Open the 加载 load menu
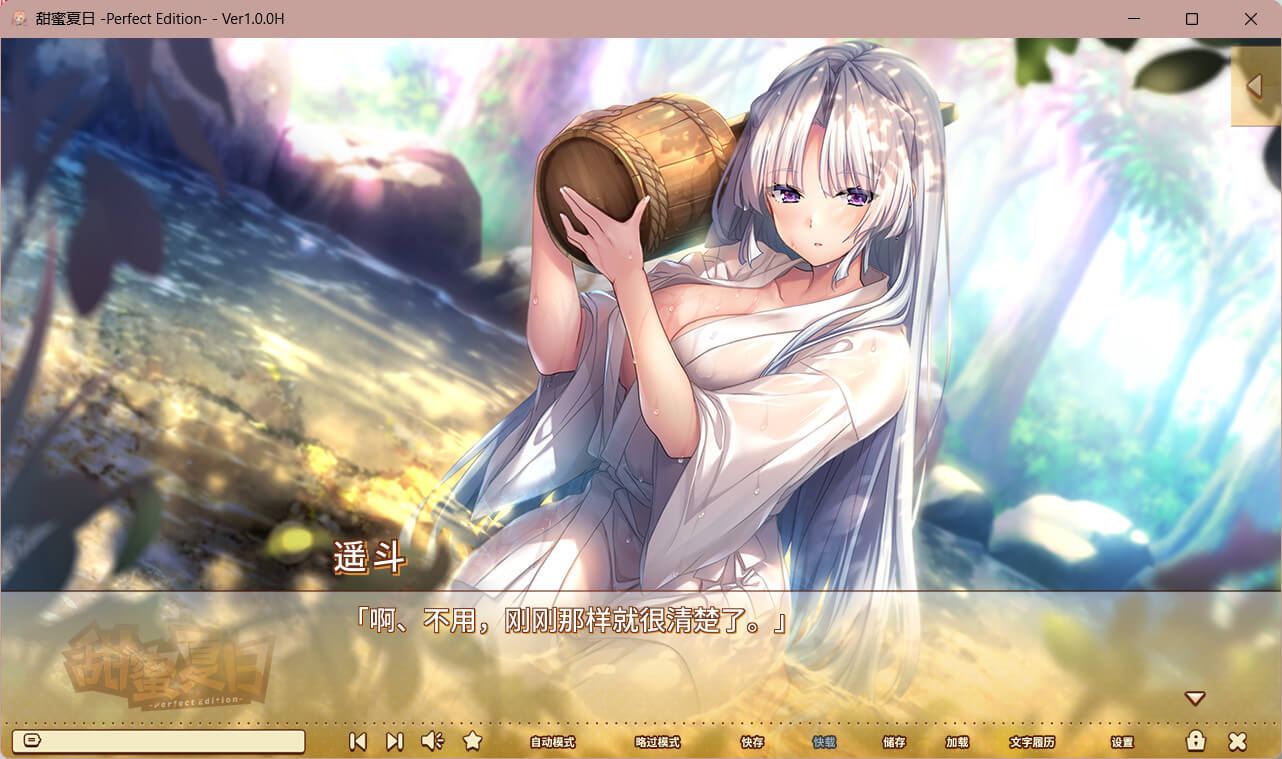The width and height of the screenshot is (1282, 759). pyautogui.click(x=957, y=743)
